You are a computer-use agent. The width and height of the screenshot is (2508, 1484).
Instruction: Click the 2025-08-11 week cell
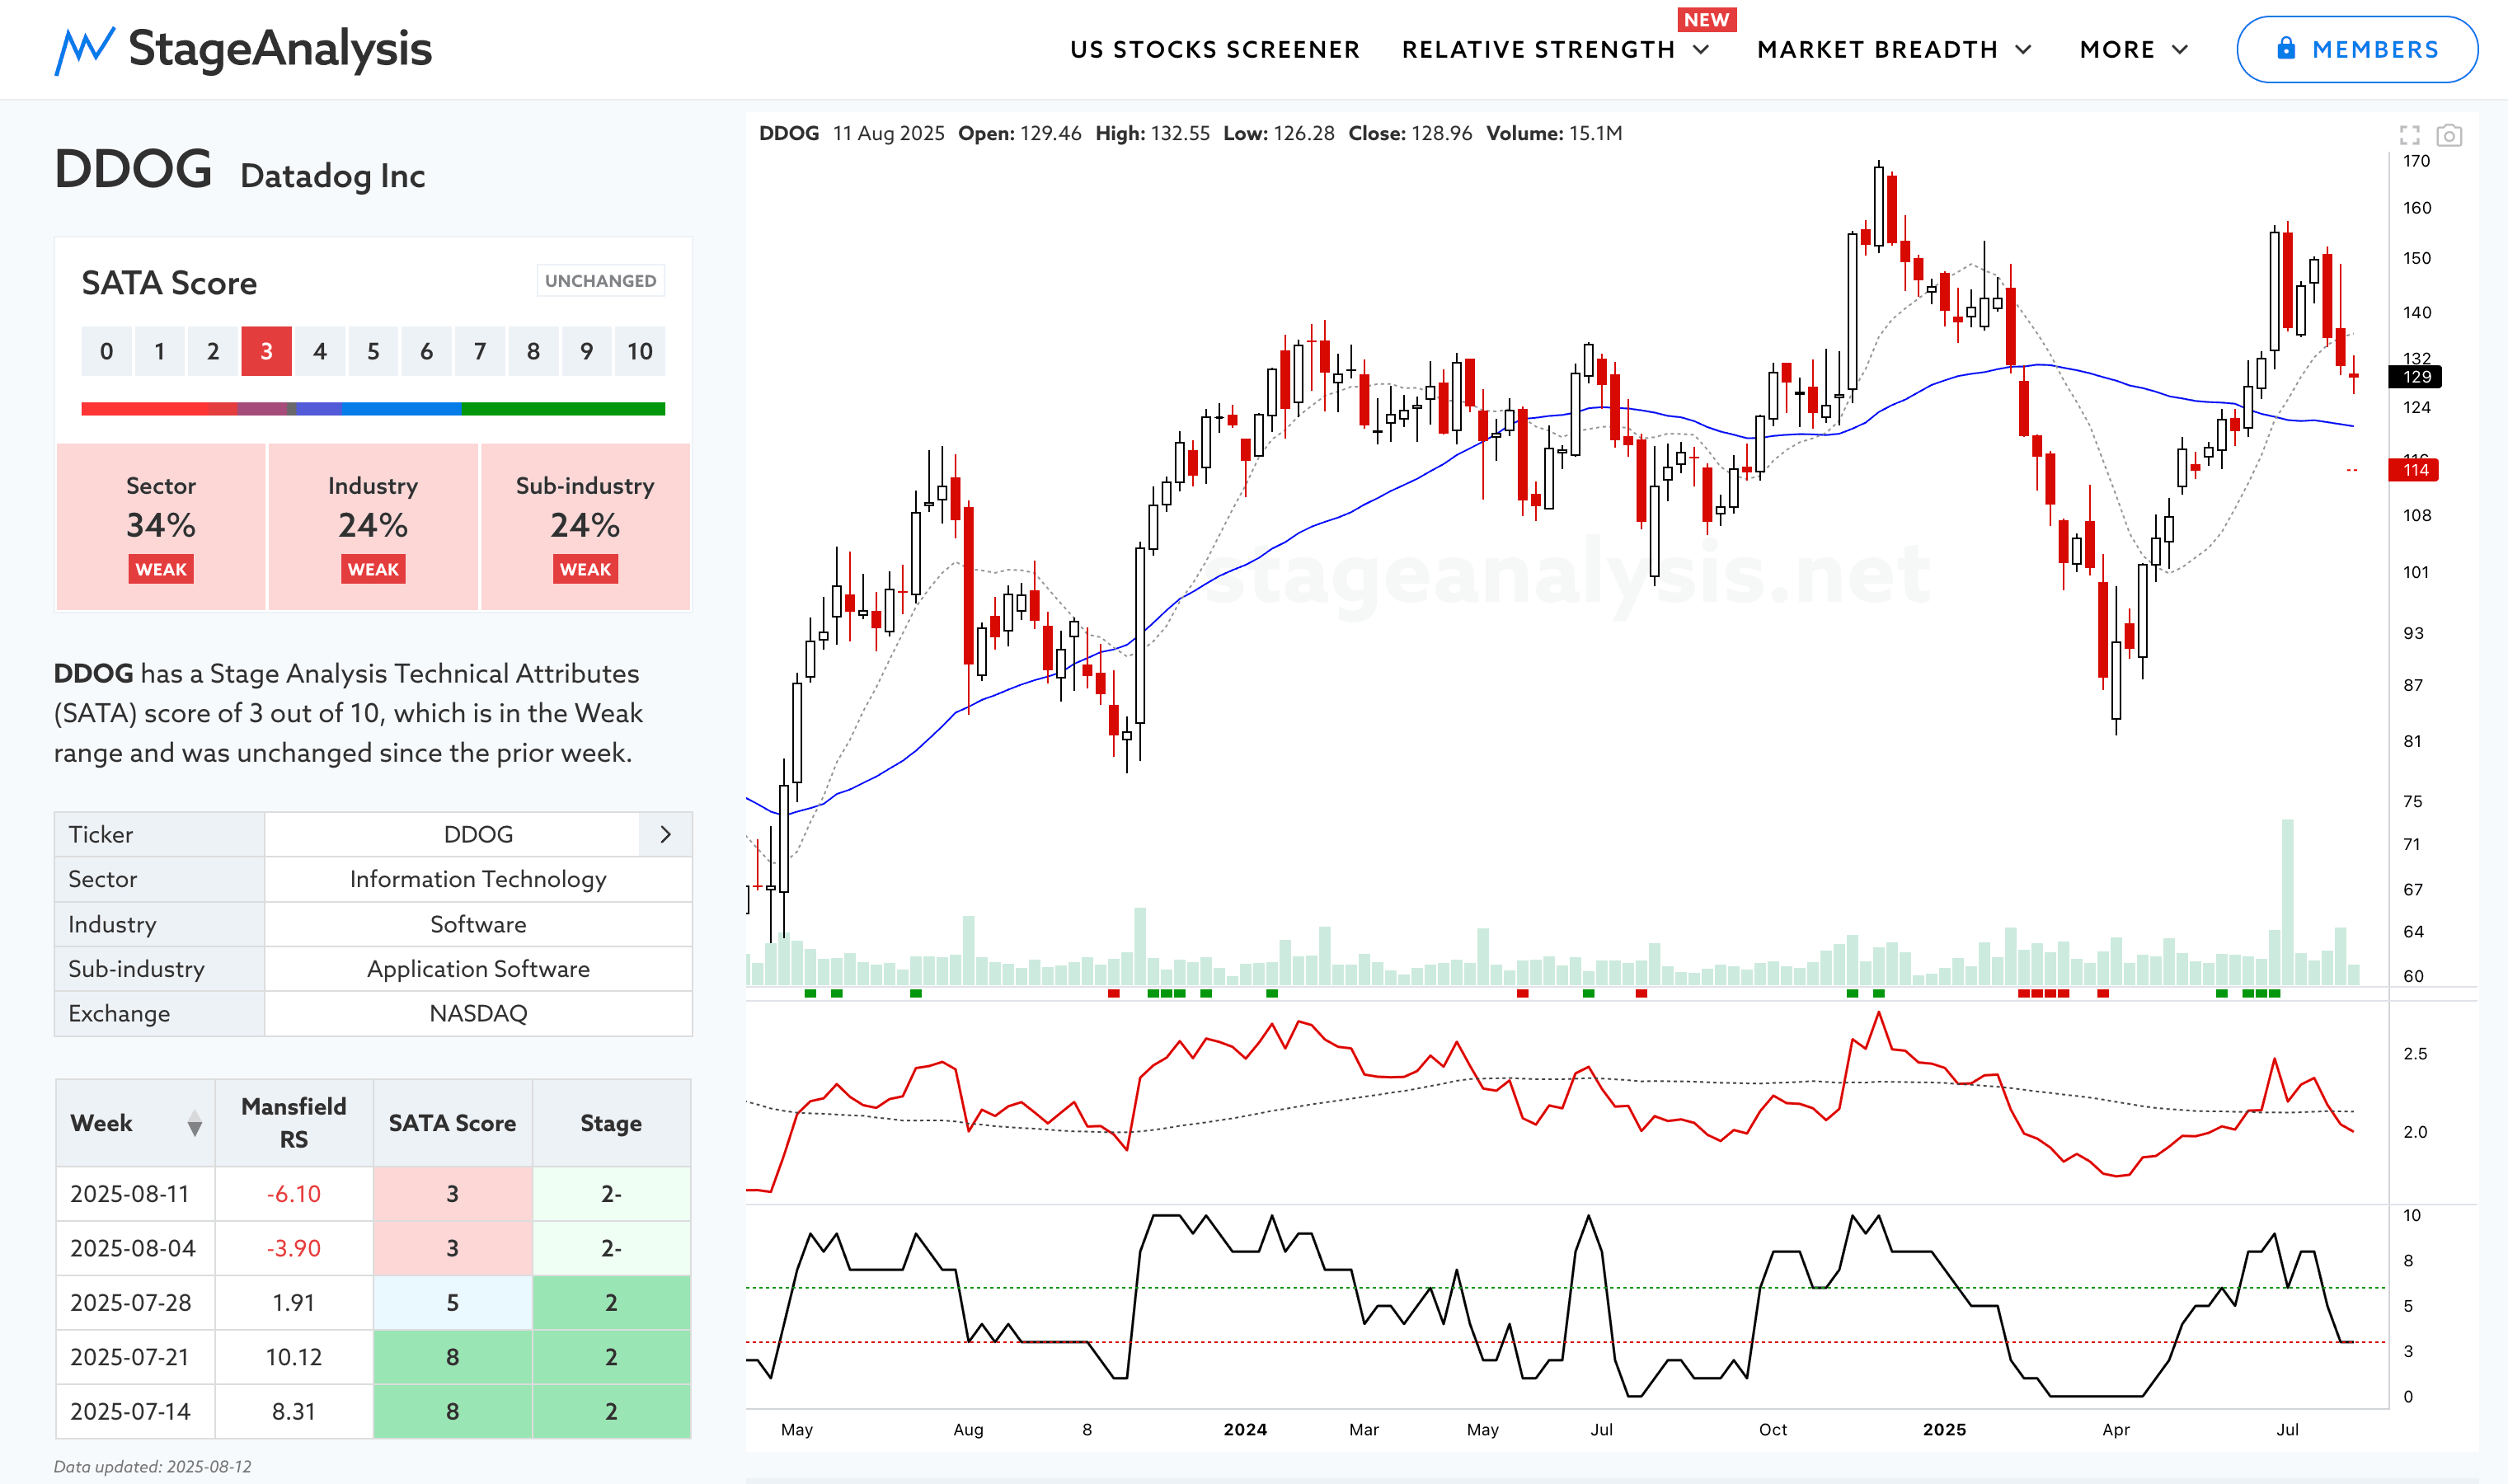coord(135,1194)
